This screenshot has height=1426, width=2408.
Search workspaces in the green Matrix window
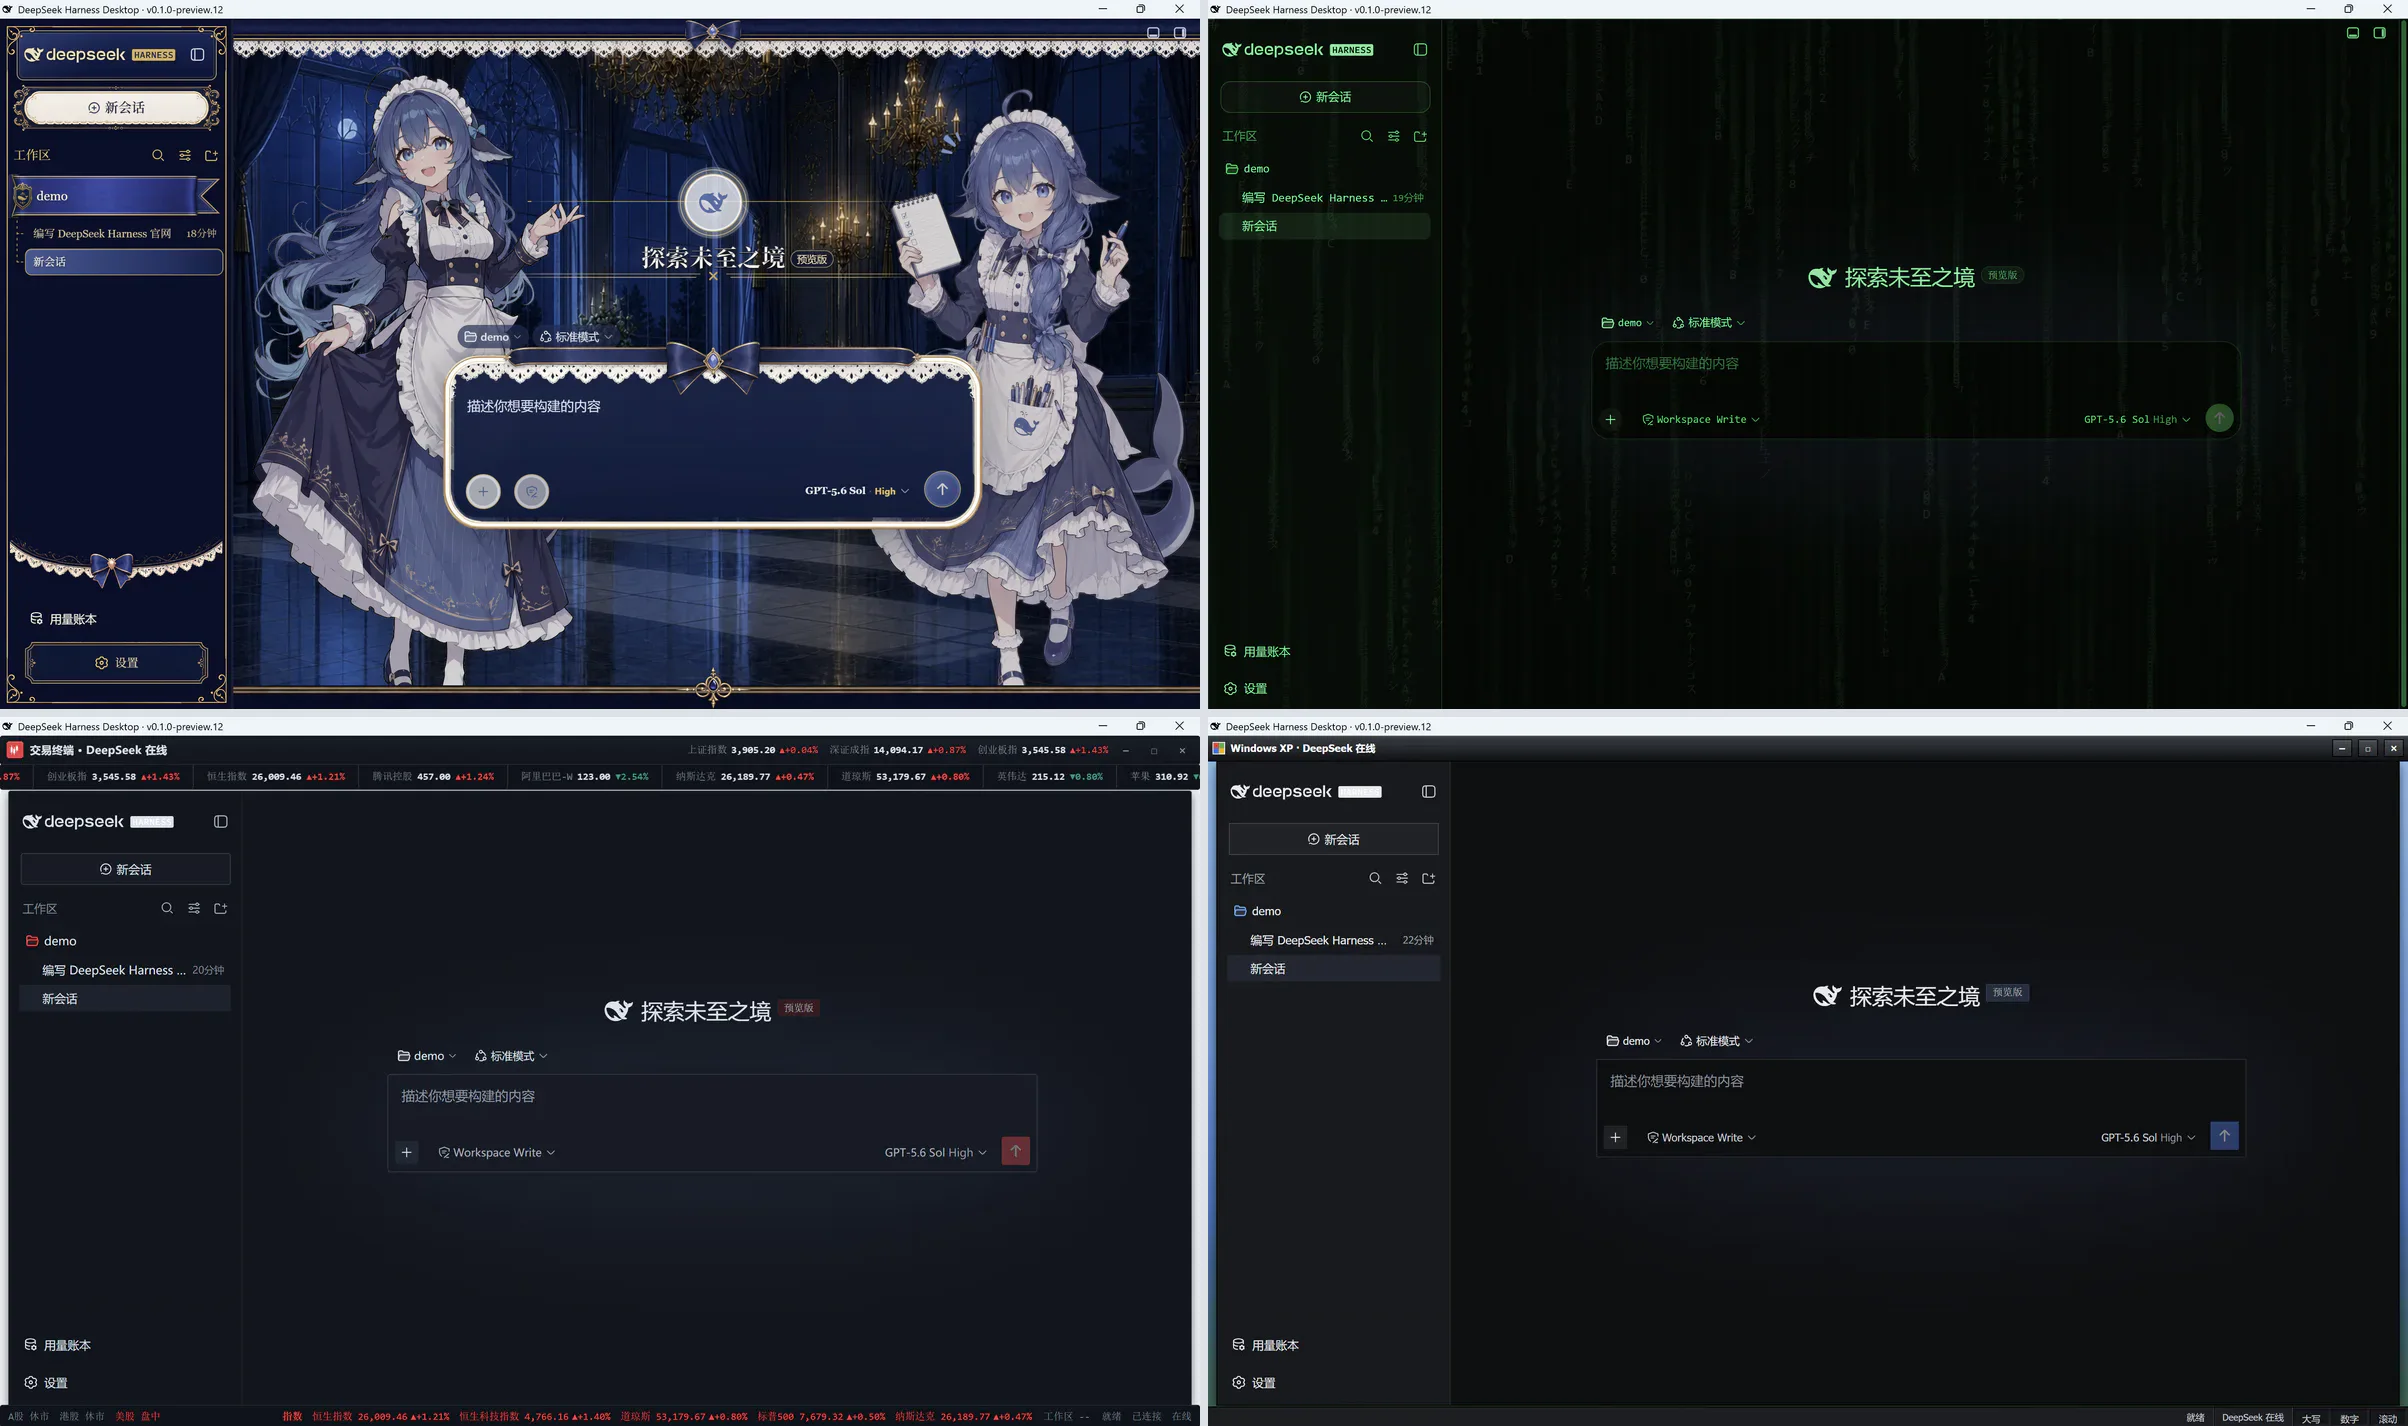pos(1367,136)
